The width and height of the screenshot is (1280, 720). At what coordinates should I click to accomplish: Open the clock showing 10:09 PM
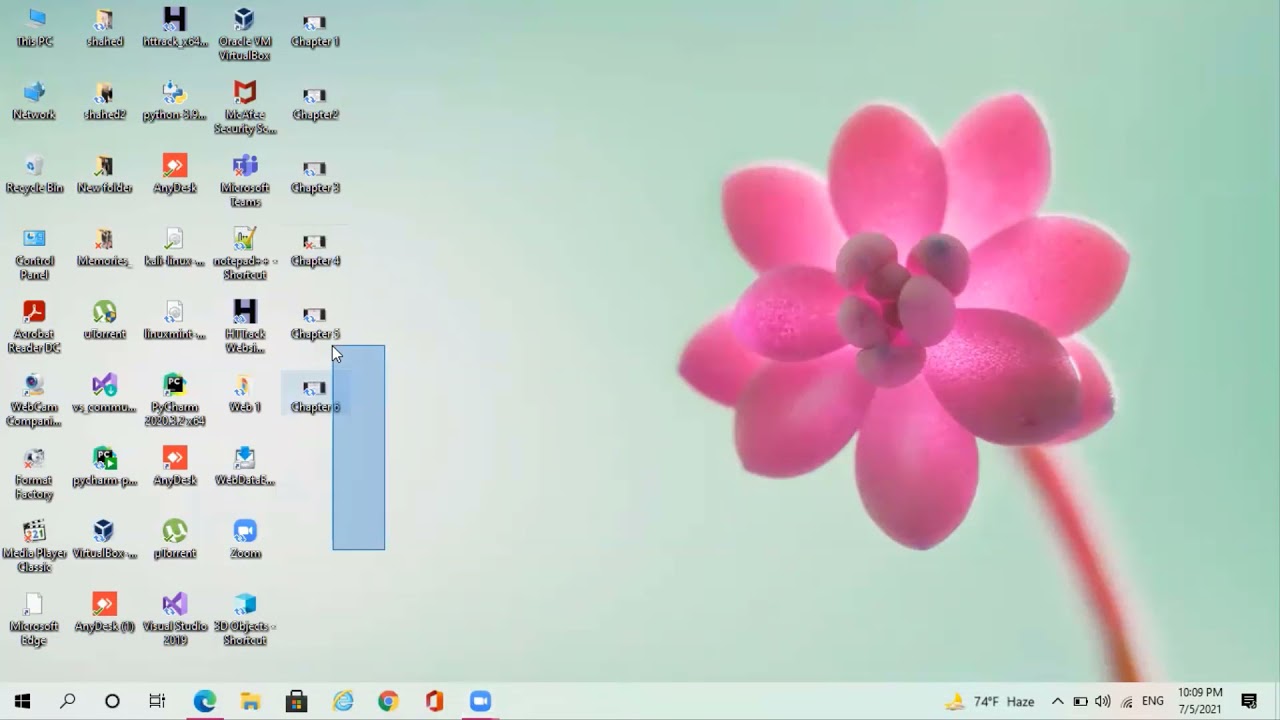click(x=1200, y=701)
